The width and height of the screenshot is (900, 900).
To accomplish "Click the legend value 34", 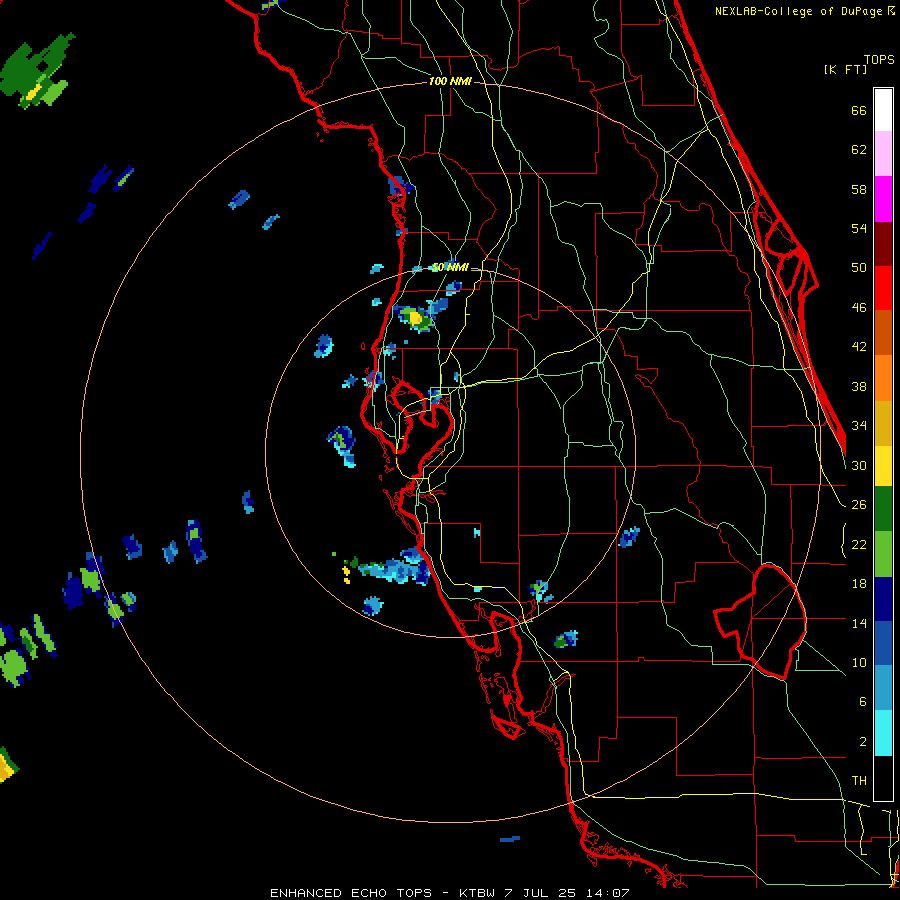I will [x=859, y=425].
